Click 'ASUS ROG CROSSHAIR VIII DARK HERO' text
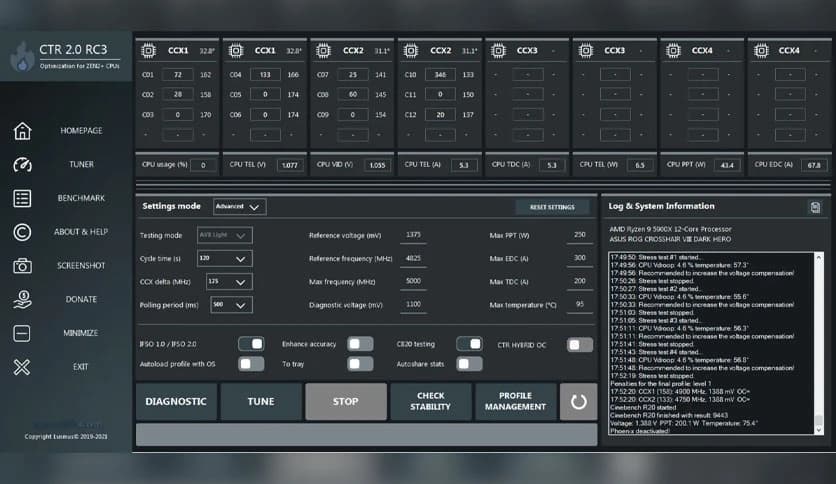Viewport: 836px width, 484px height. [x=670, y=239]
